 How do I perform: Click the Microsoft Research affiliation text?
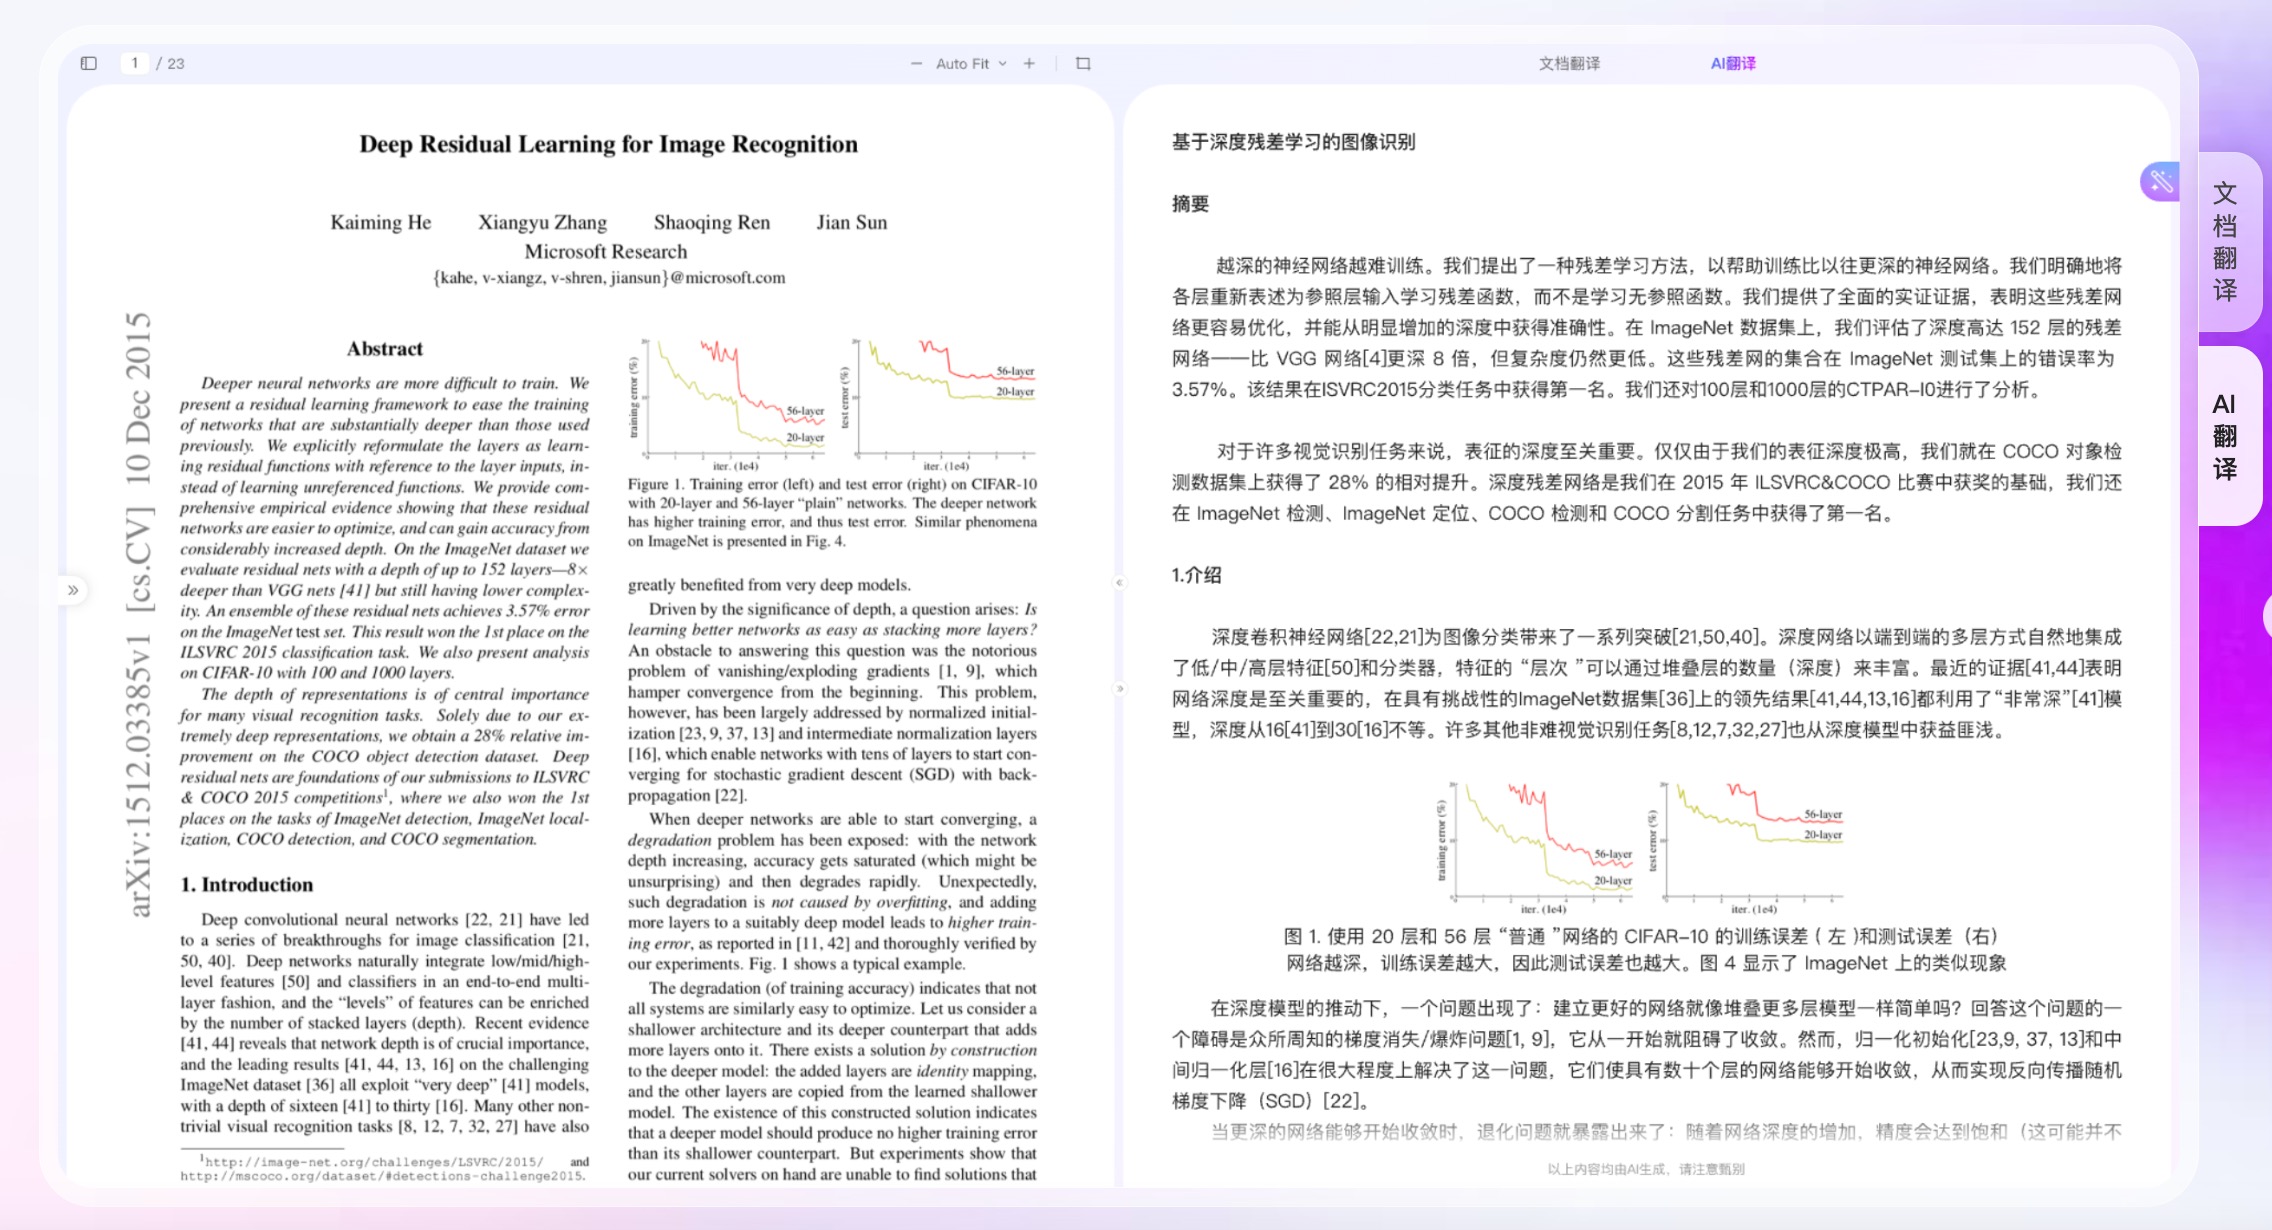pyautogui.click(x=606, y=251)
